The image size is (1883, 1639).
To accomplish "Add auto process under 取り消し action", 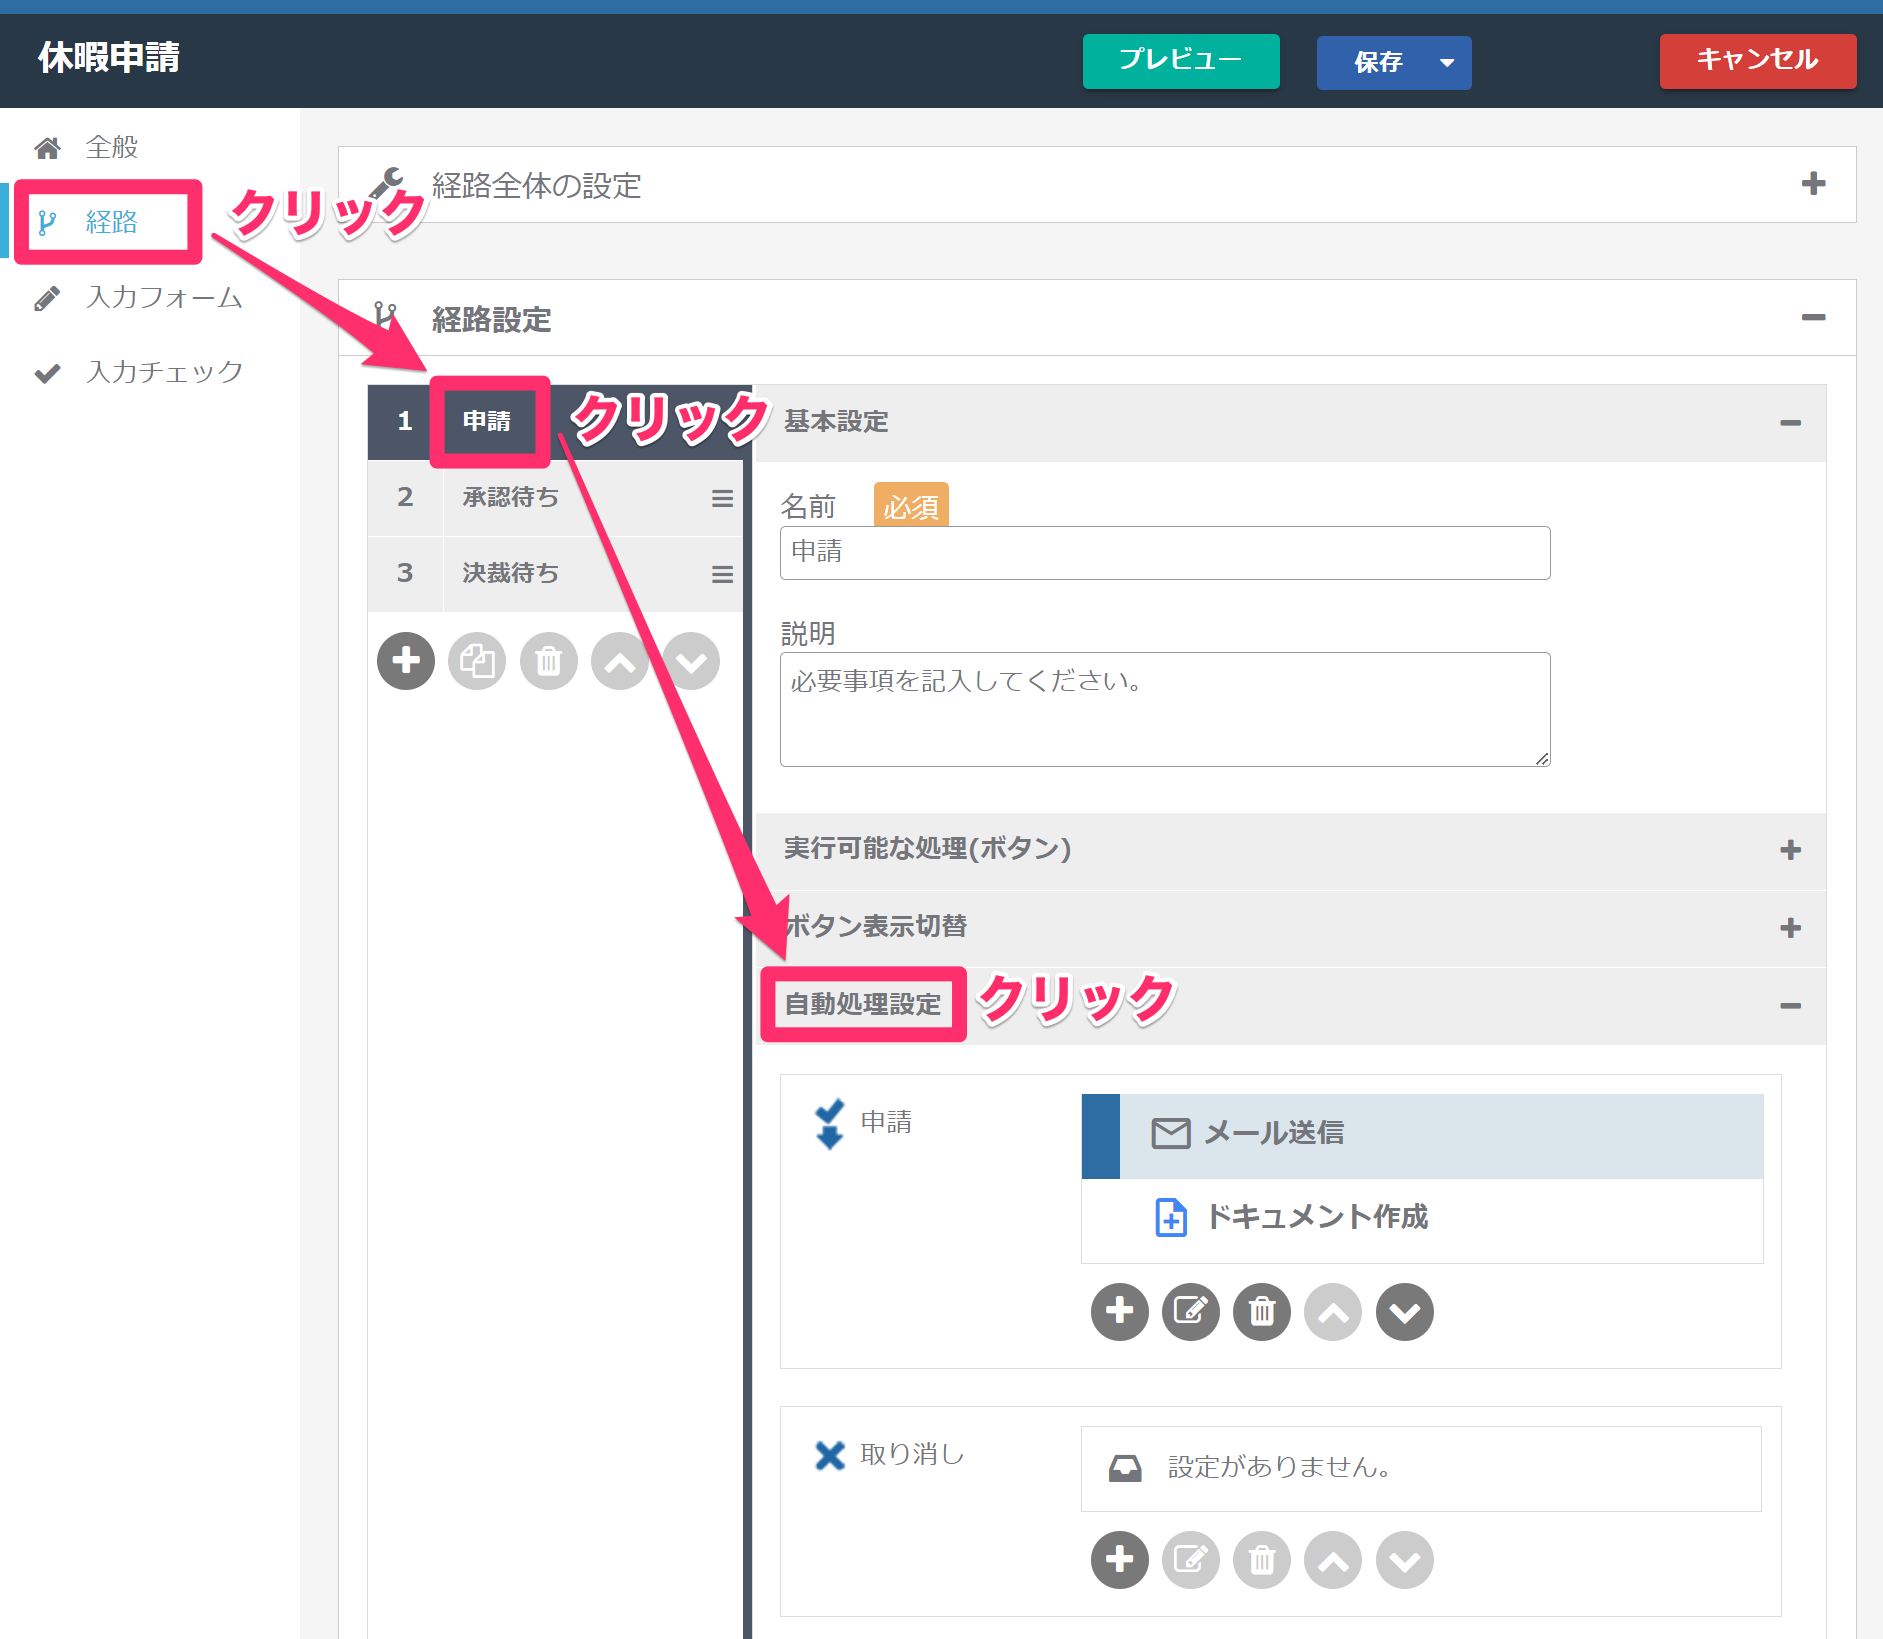I will tap(1120, 1559).
